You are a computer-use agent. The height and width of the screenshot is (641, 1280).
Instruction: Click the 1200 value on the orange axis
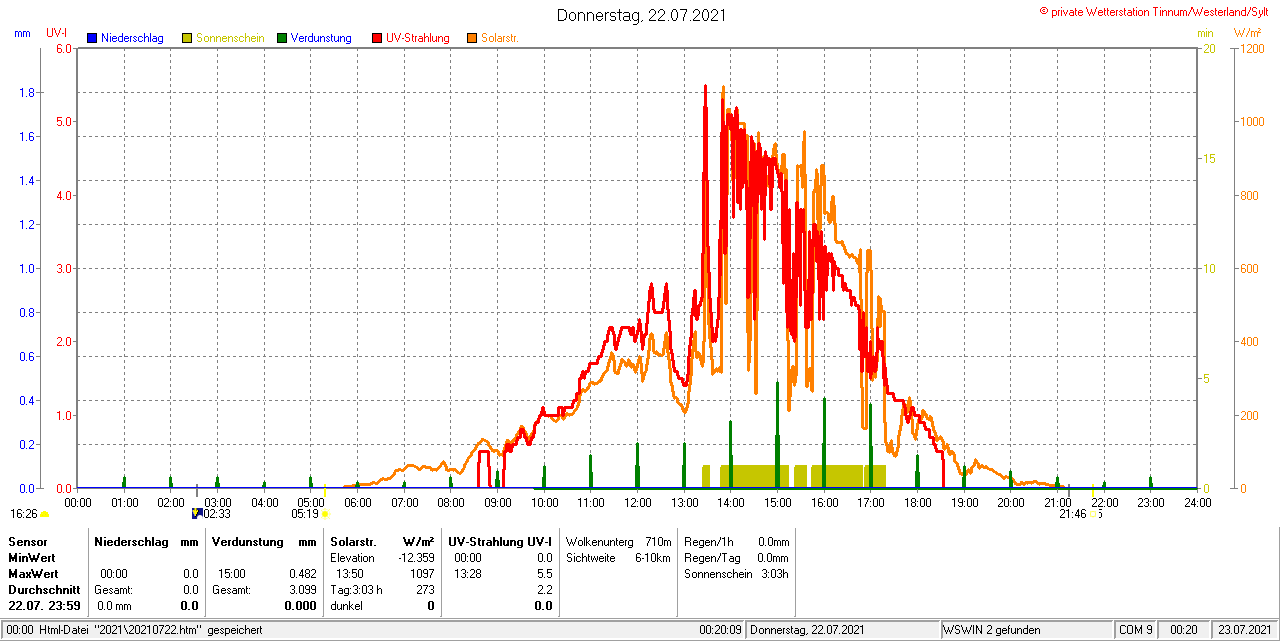click(1251, 49)
